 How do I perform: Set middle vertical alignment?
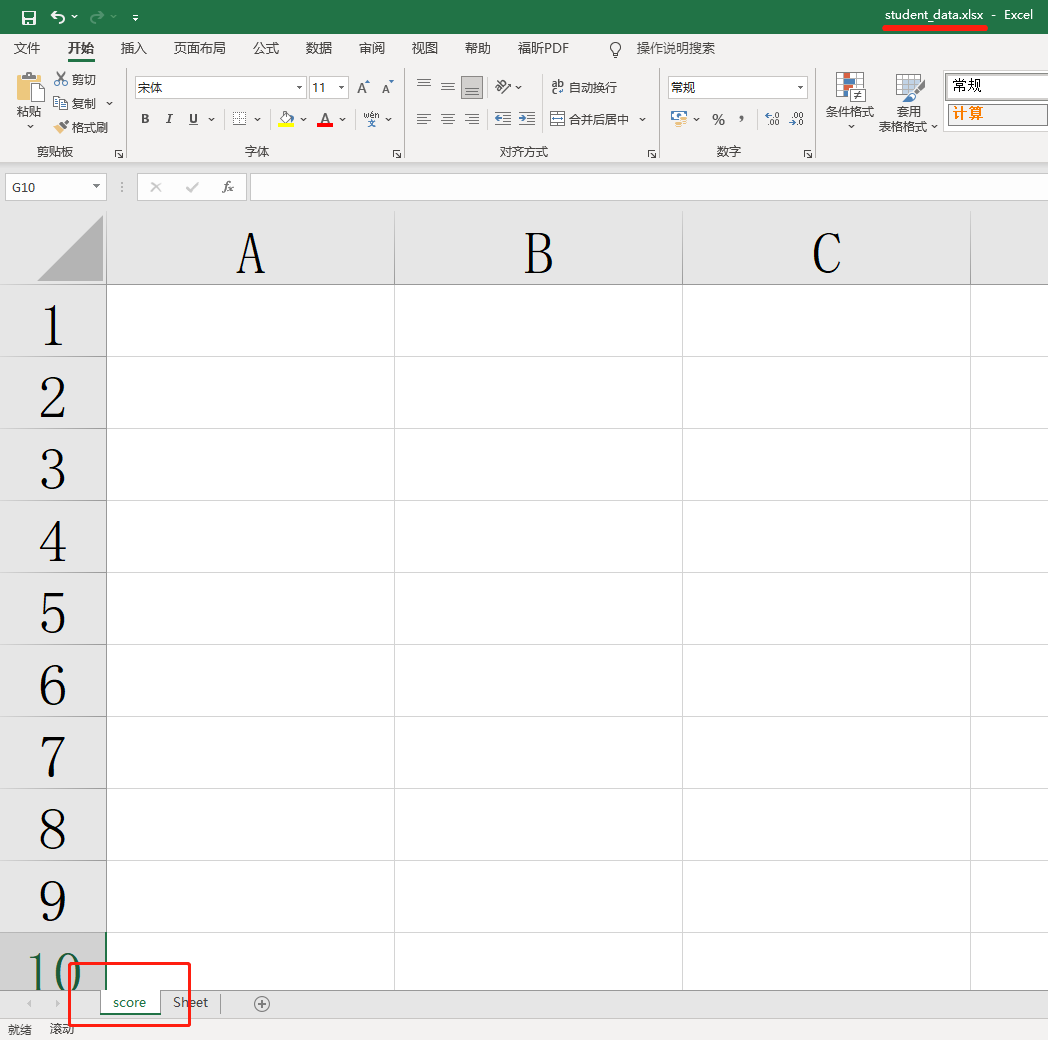[x=448, y=86]
